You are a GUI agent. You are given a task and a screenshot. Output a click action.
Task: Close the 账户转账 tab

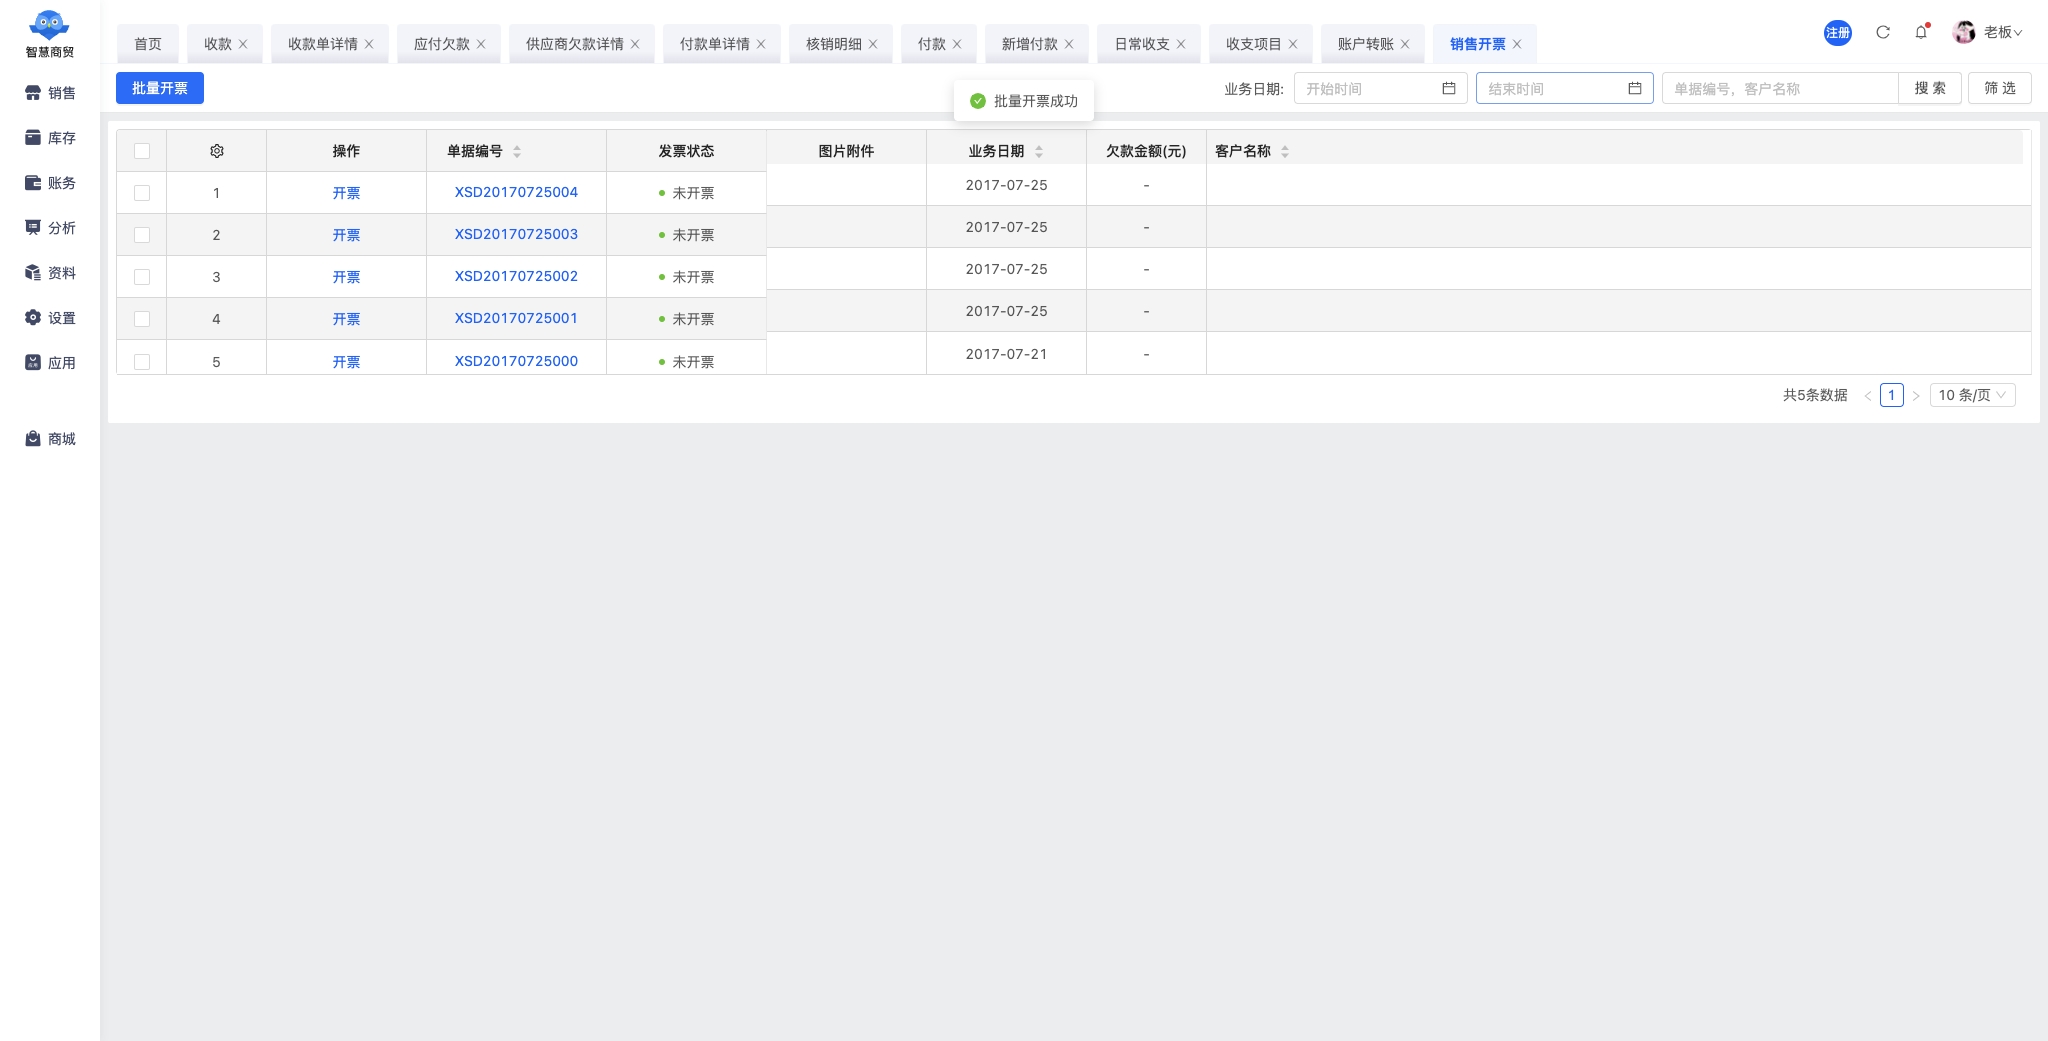[1405, 44]
